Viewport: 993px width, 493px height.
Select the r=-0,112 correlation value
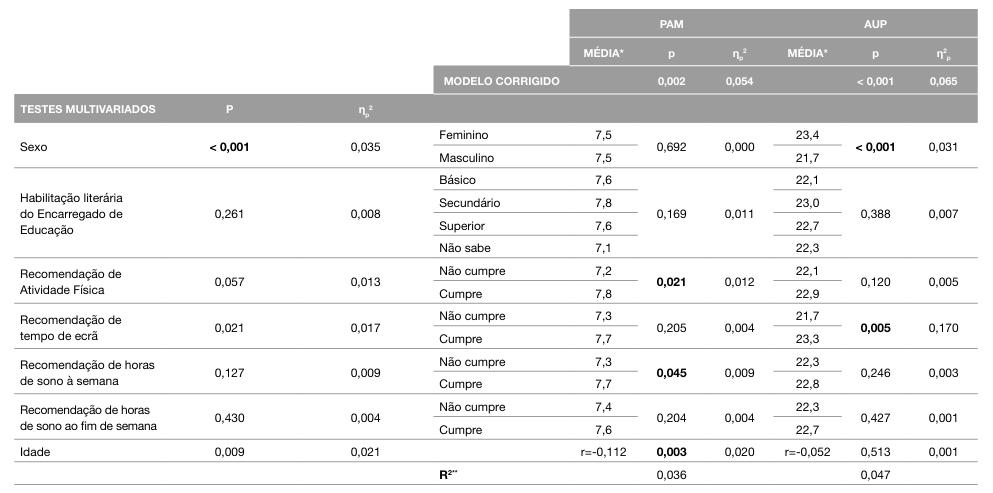[602, 451]
